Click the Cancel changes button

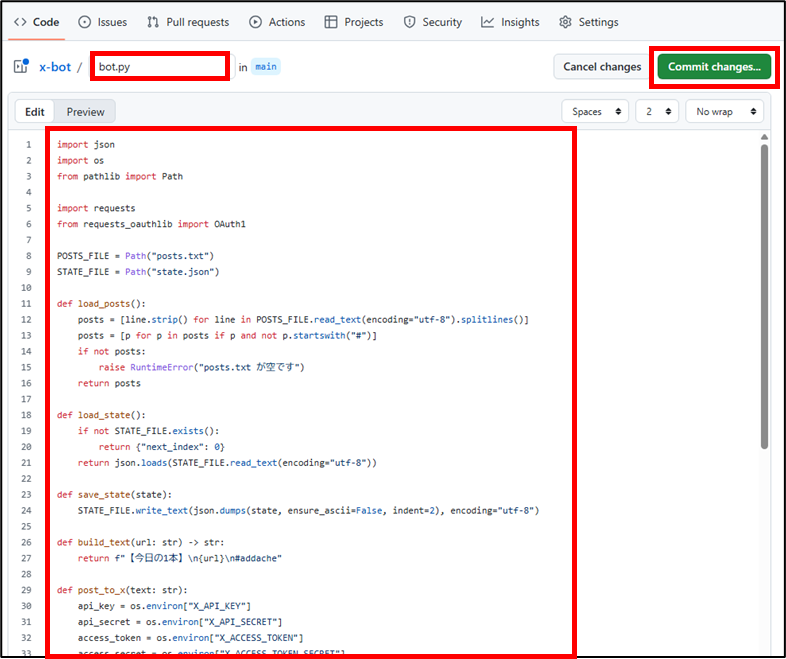(602, 67)
